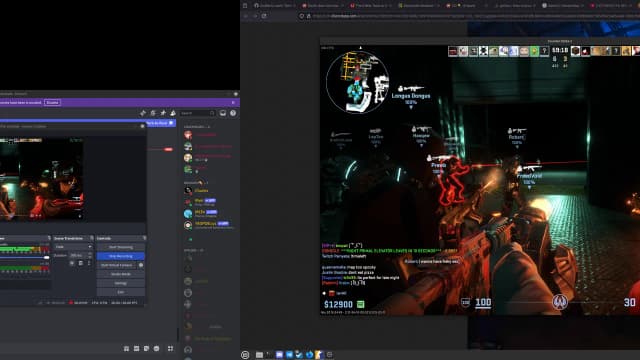Open Discord inbox icon
Image resolution: width=640 pixels, height=360 pixels.
pos(223,113)
